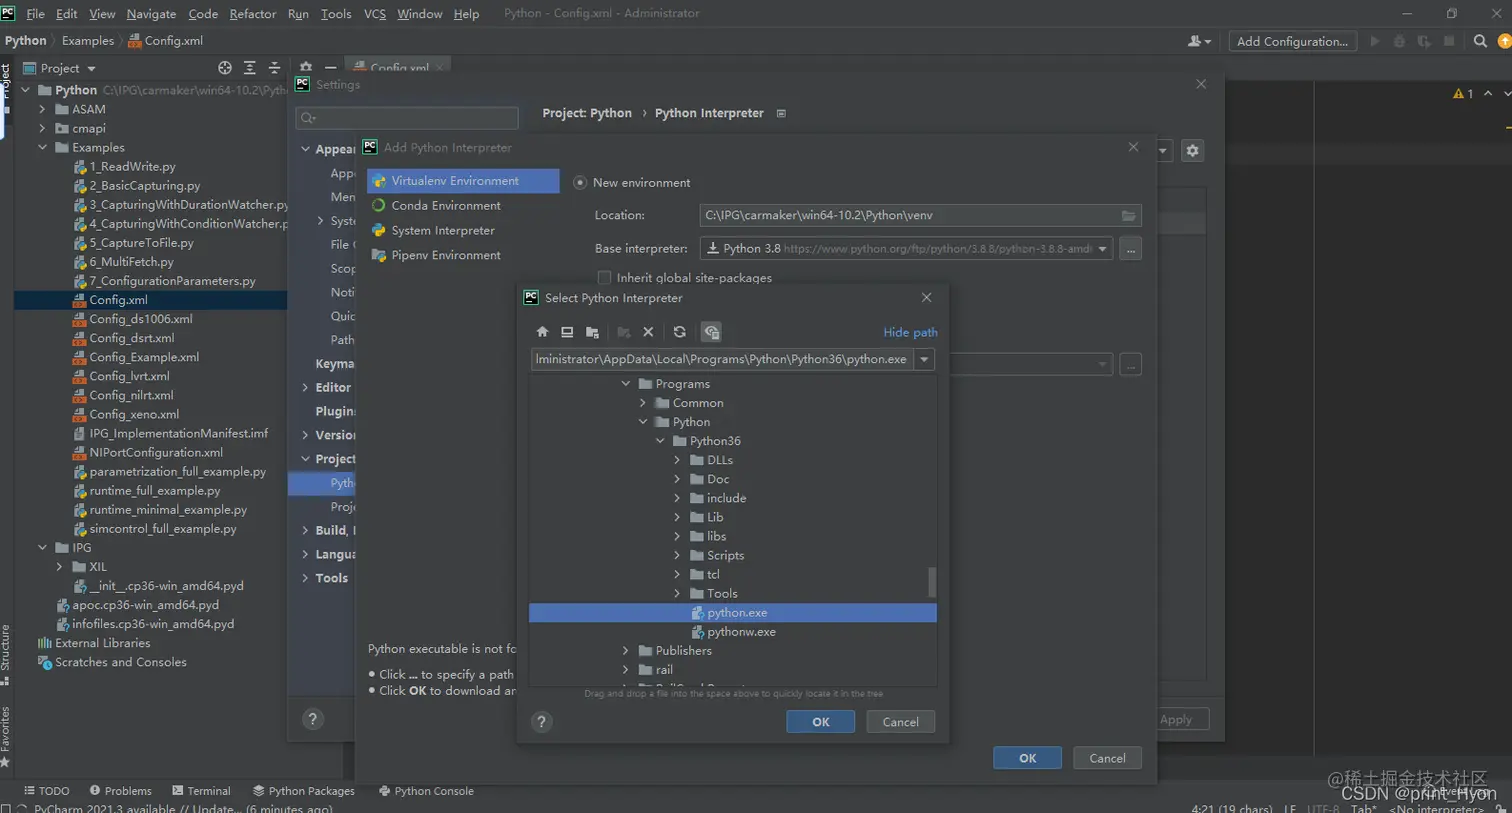This screenshot has height=813, width=1512.
Task: Click the help icon in Settings dialog
Action: pos(313,719)
